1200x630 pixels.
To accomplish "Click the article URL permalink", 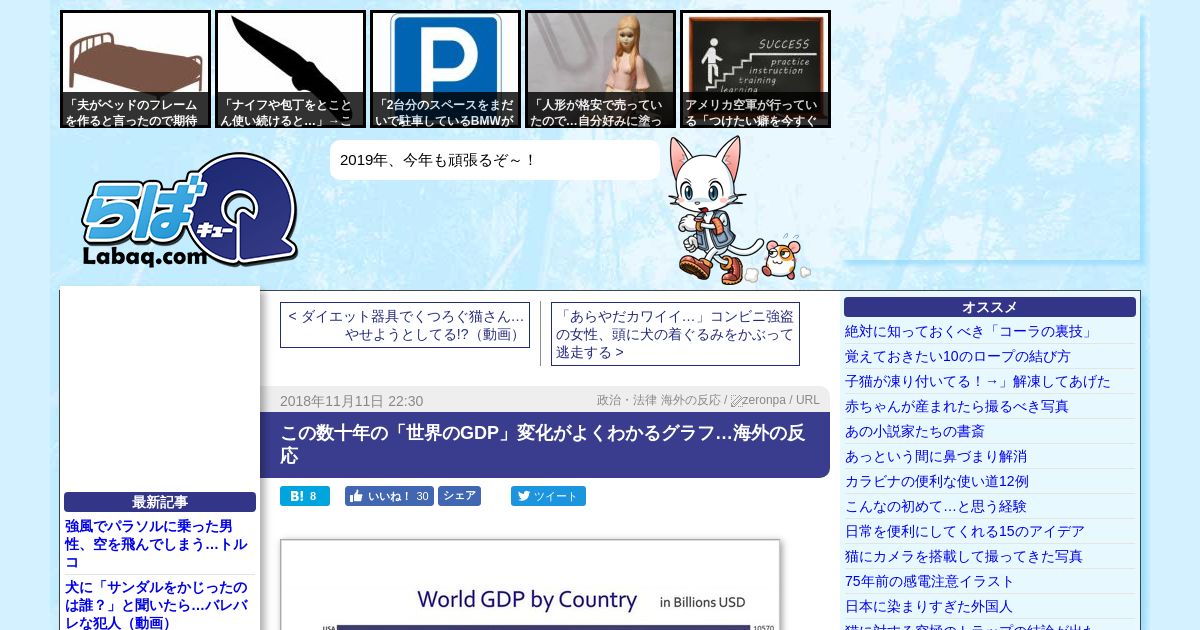I will [x=807, y=400].
